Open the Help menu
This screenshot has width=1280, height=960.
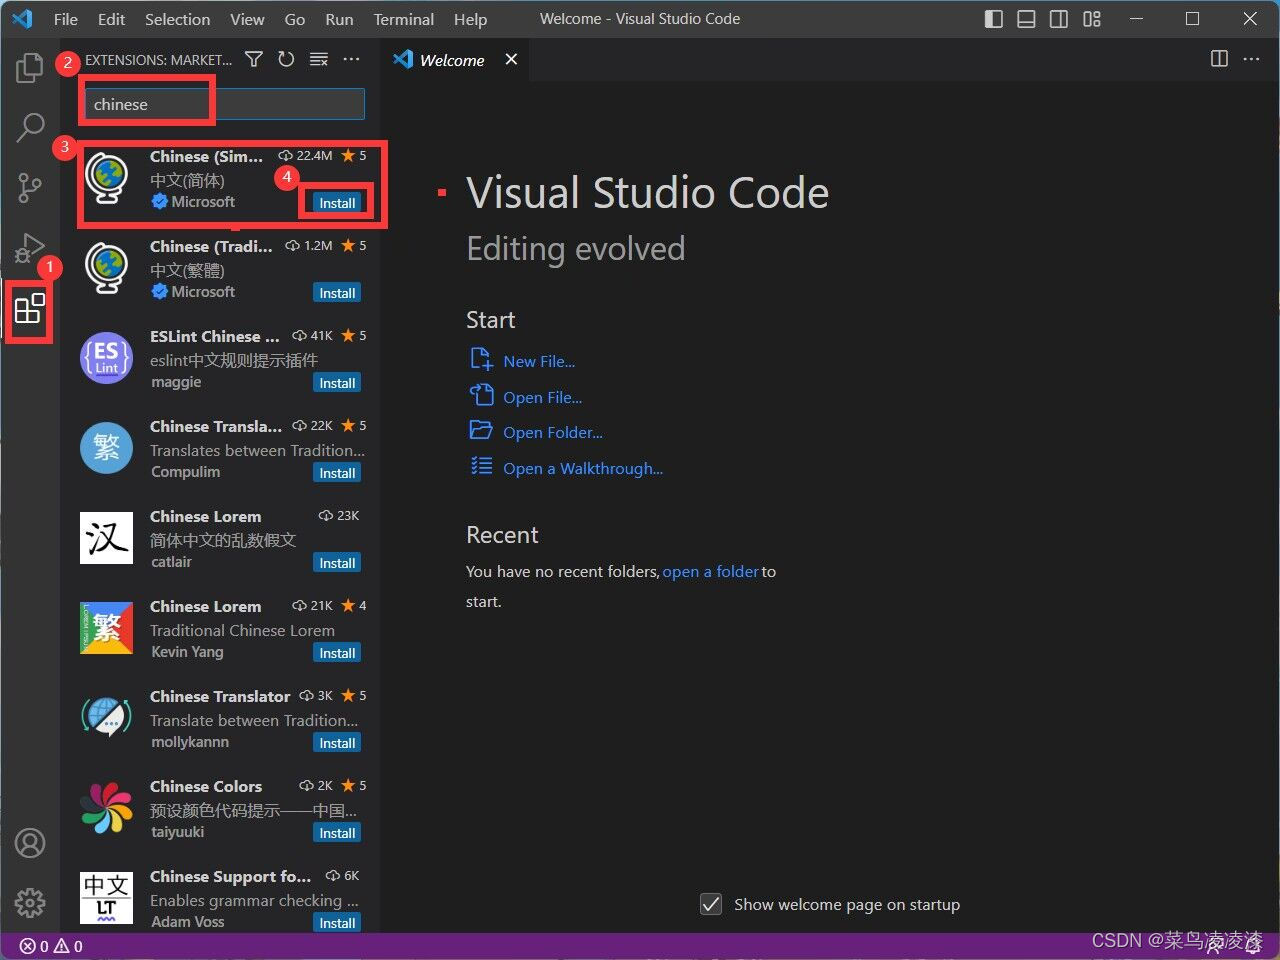[470, 19]
